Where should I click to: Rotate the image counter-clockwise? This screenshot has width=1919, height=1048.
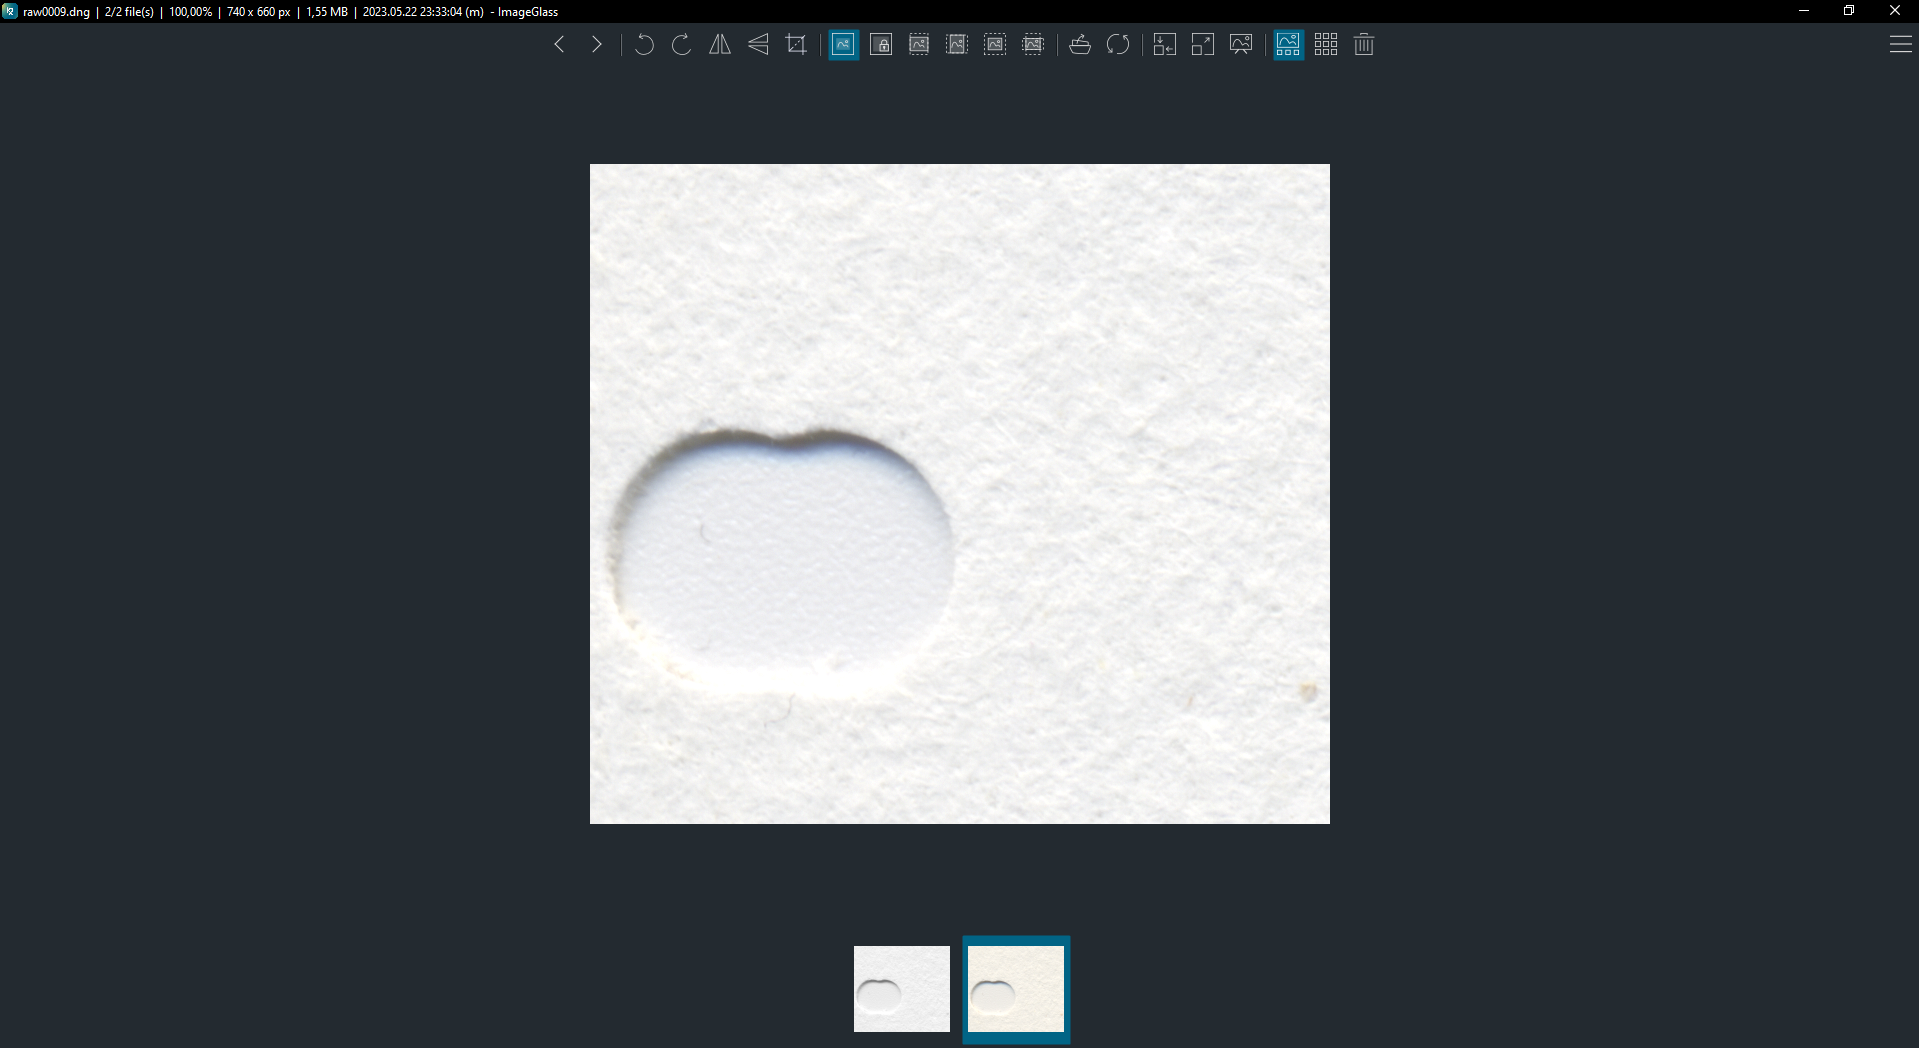(x=643, y=45)
